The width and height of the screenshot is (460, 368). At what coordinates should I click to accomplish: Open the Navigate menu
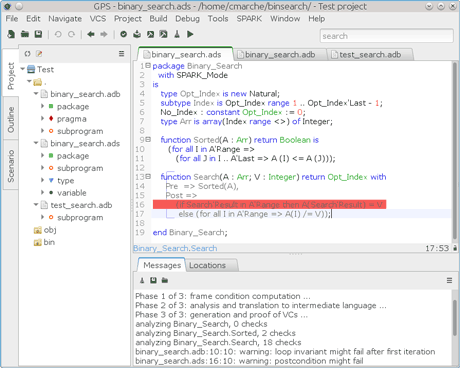point(65,19)
